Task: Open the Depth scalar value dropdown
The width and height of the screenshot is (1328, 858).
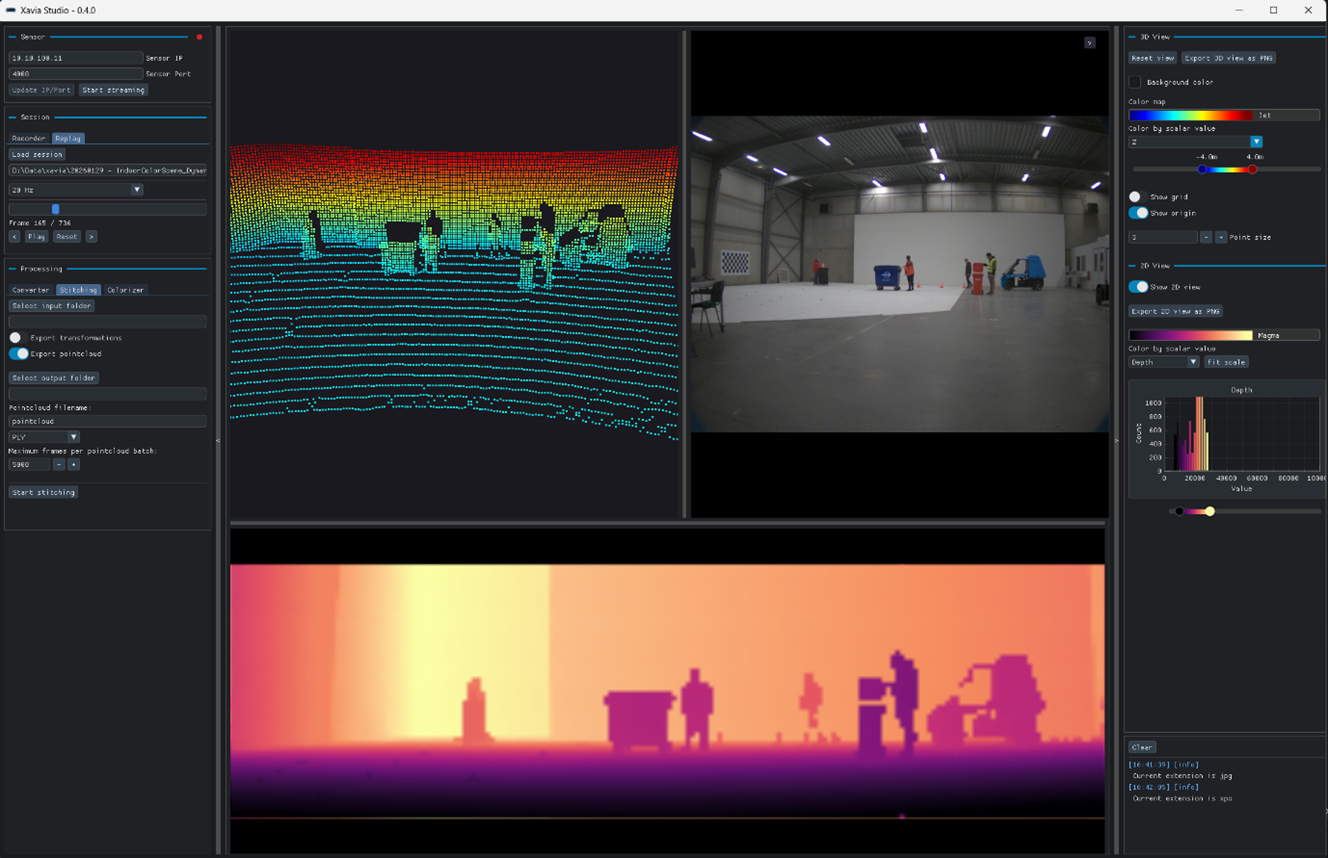Action: tap(1162, 361)
